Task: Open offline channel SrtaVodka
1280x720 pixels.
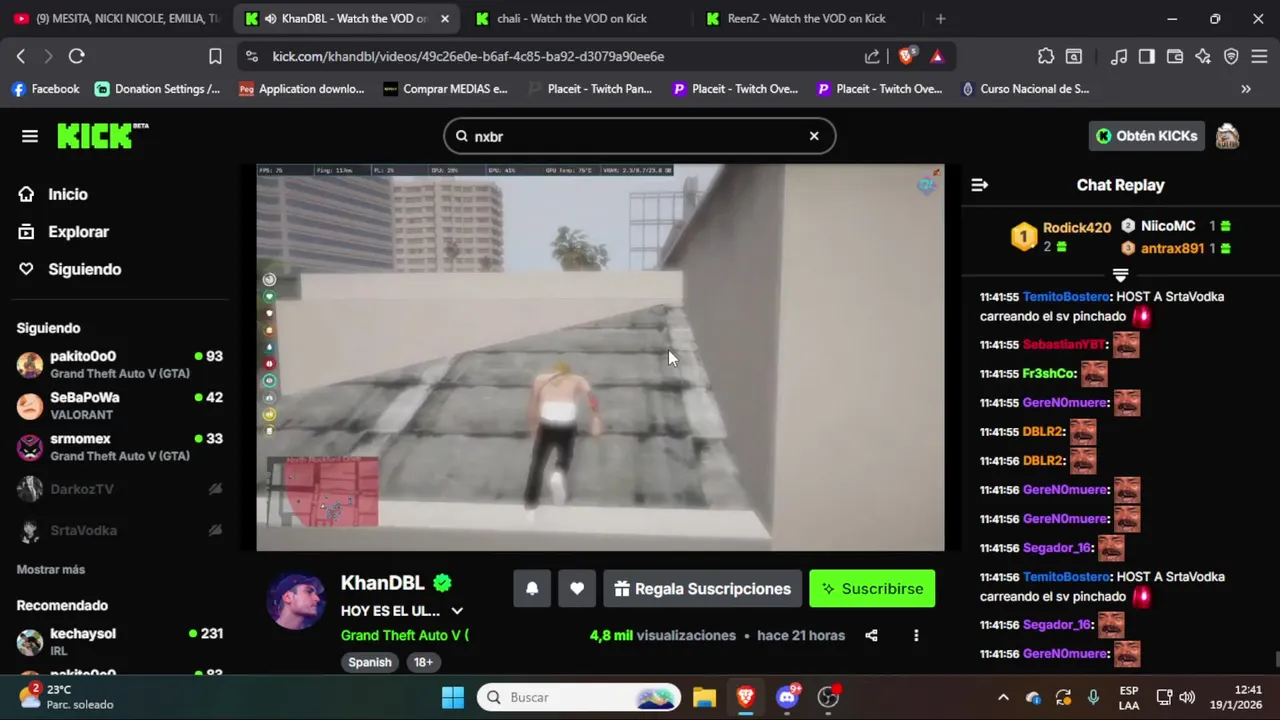Action: pyautogui.click(x=120, y=530)
